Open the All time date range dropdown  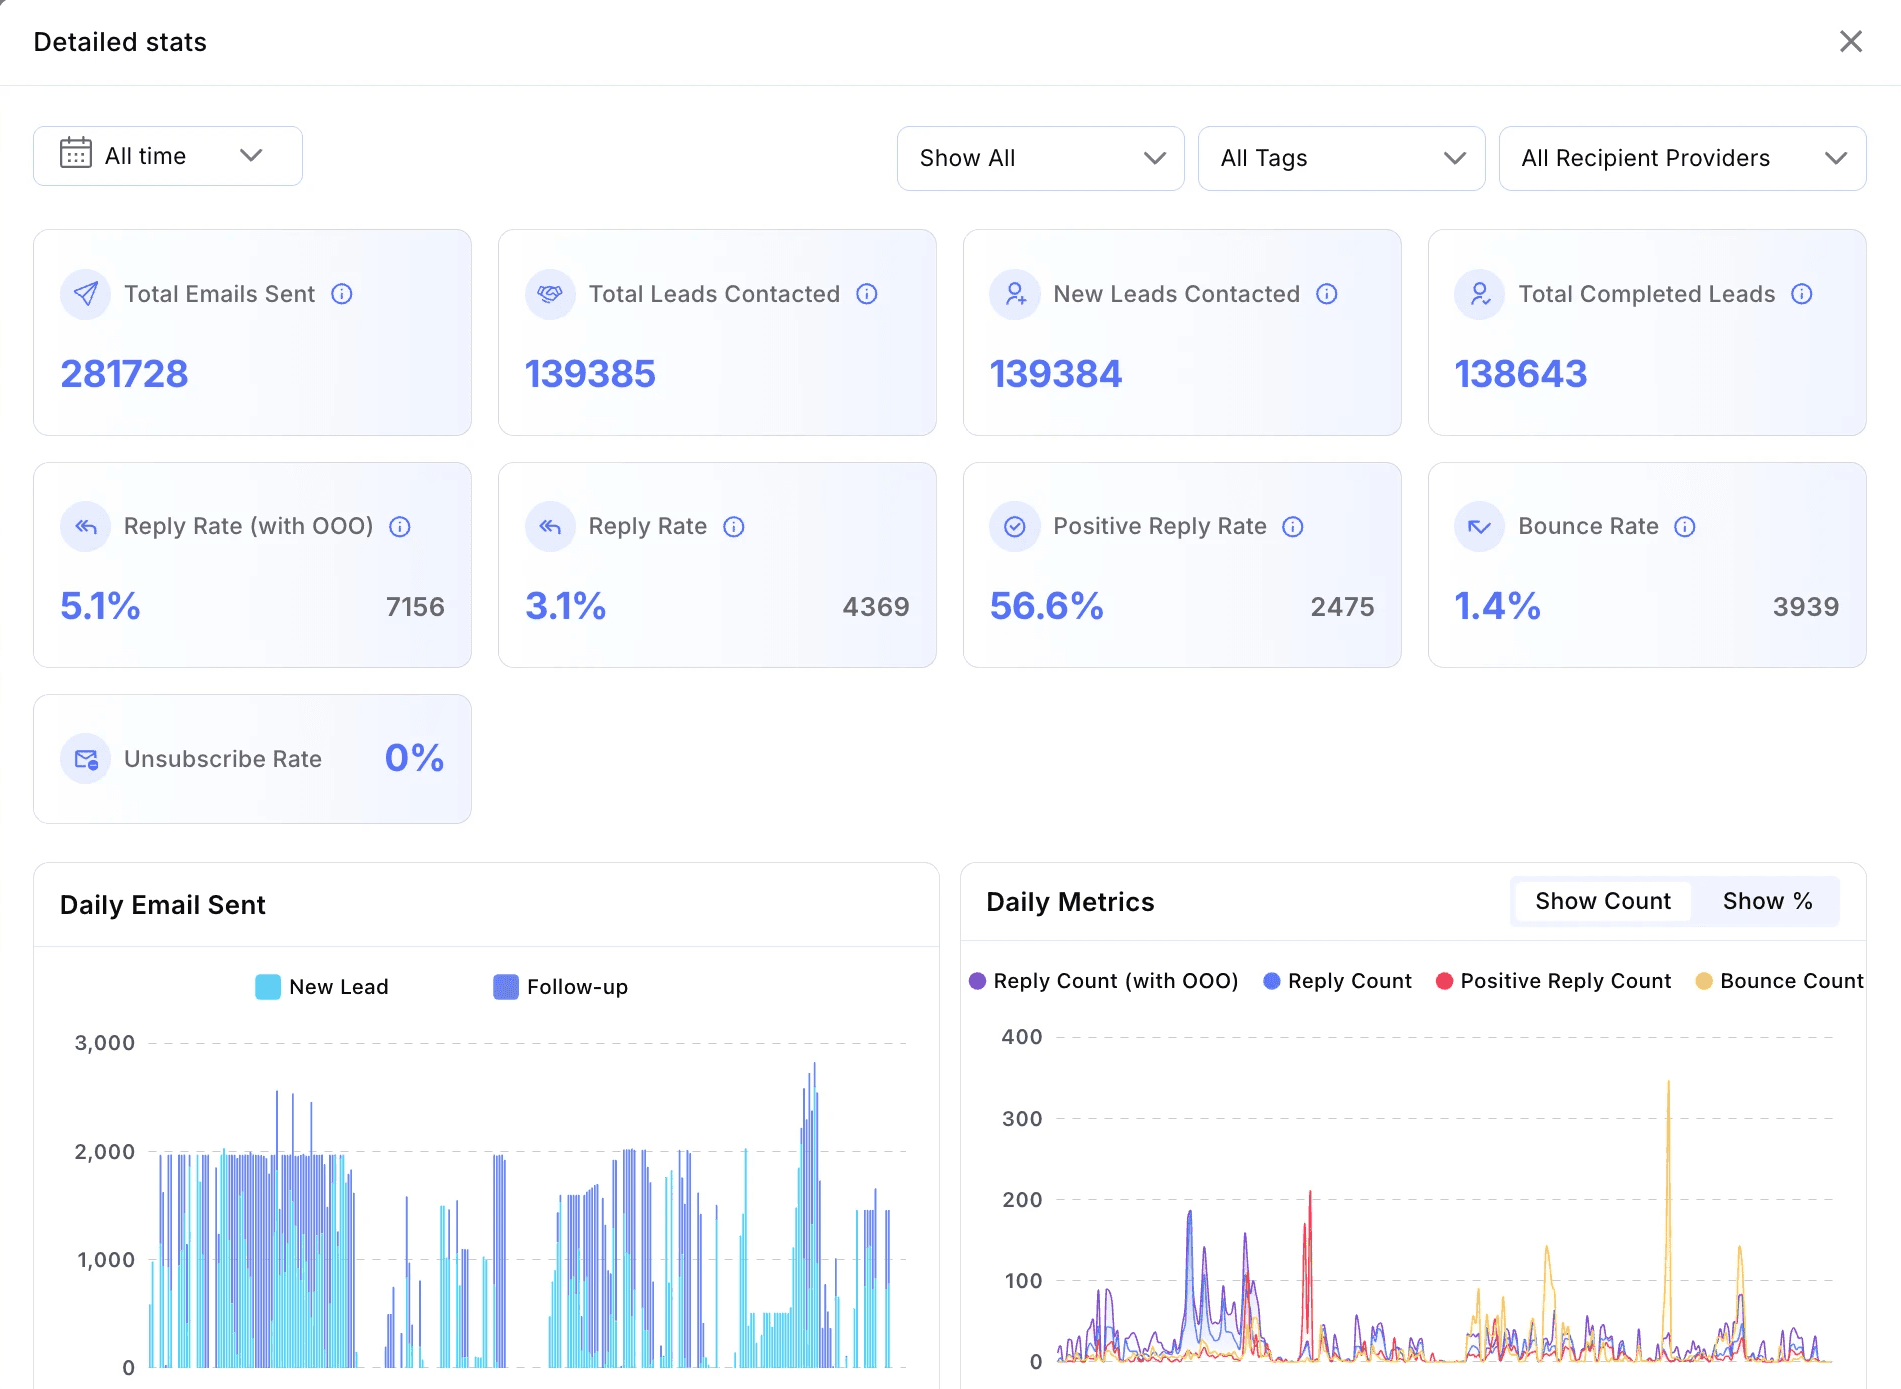tap(168, 156)
